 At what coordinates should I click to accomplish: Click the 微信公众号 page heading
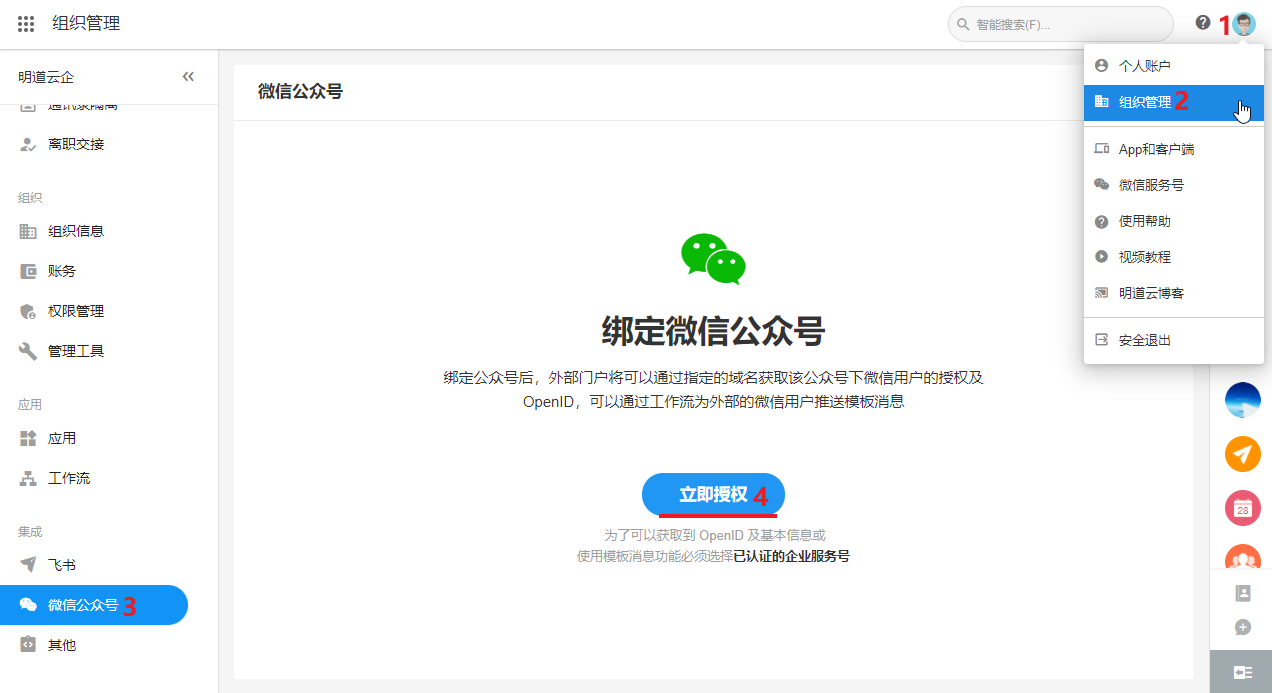tap(300, 91)
